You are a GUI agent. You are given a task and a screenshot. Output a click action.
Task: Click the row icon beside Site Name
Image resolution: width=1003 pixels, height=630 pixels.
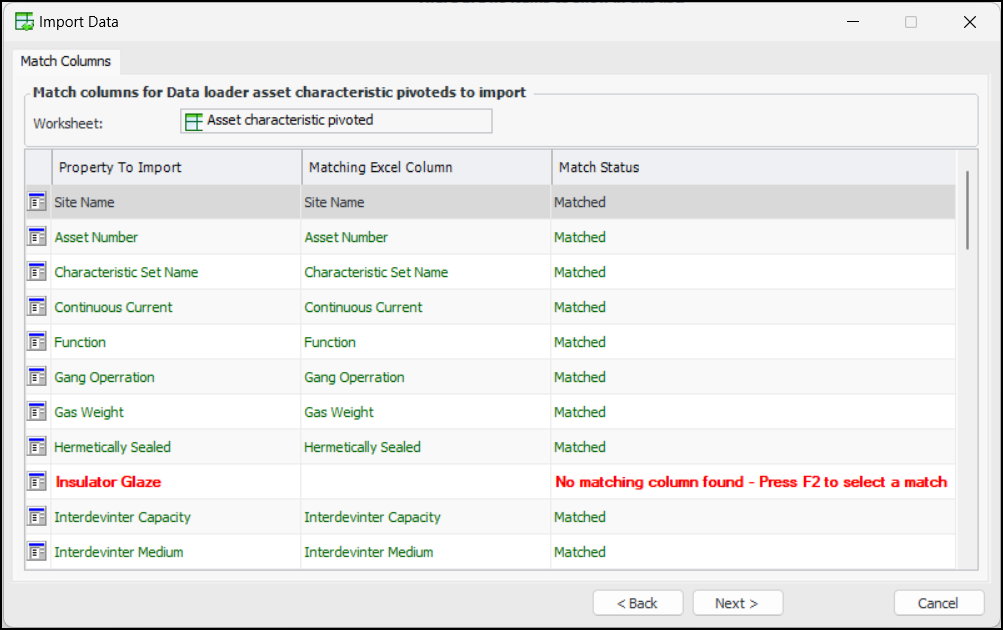click(x=37, y=202)
